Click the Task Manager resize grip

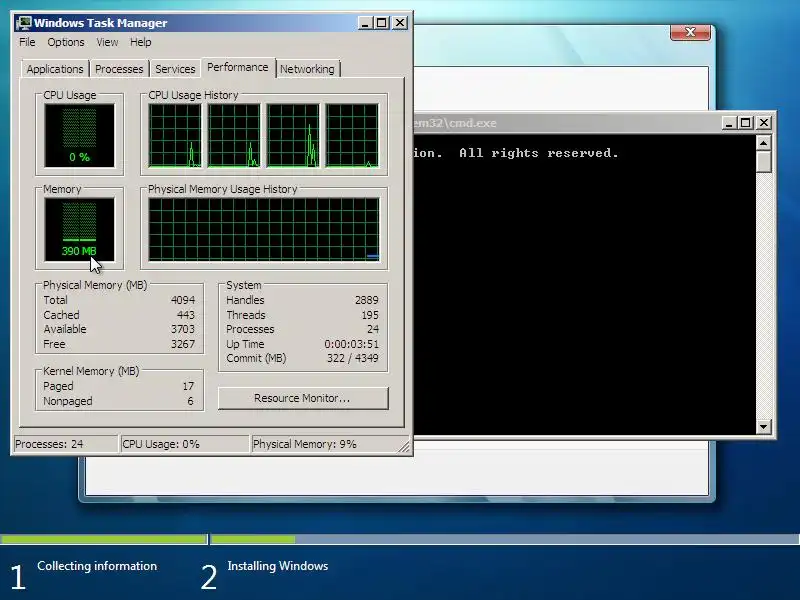pos(404,447)
